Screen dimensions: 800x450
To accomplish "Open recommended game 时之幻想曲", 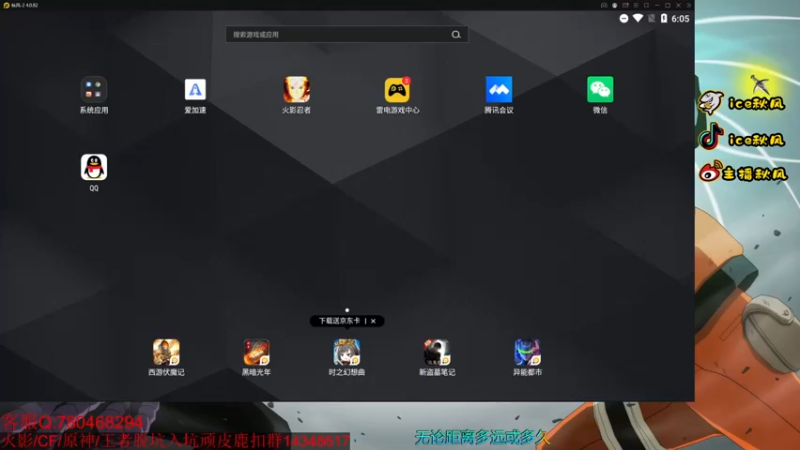I will tap(347, 352).
